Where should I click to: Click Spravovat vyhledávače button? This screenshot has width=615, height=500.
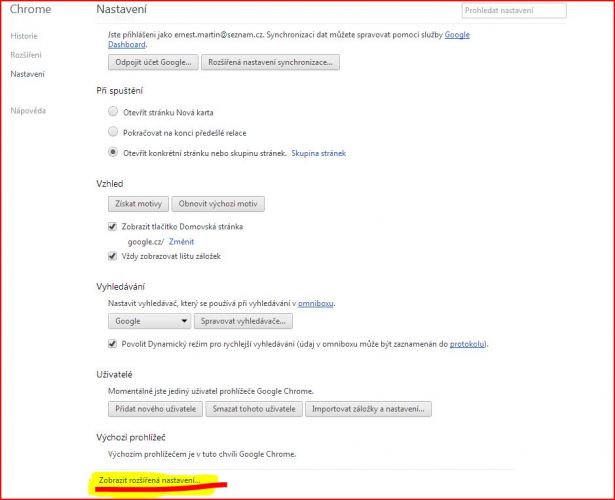pyautogui.click(x=243, y=321)
